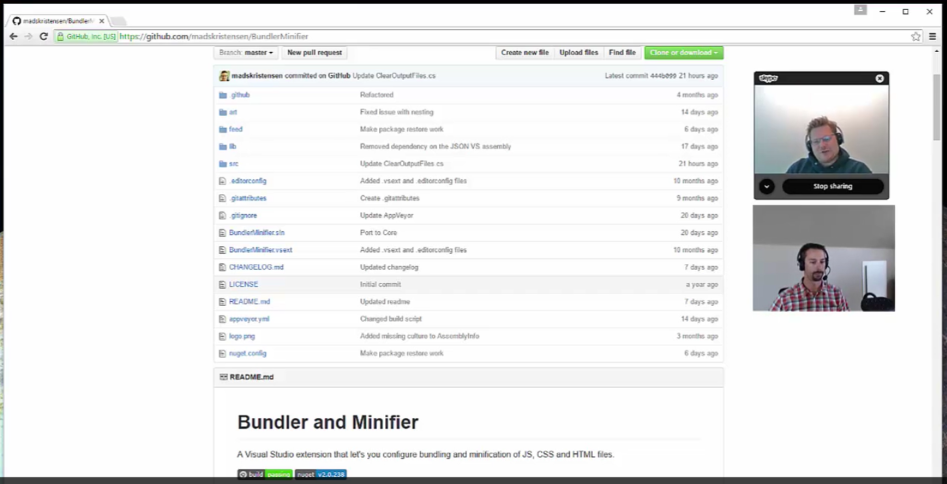This screenshot has height=484, width=947.
Task: Select the madskristensen/BundlerMinifier tab
Action: (x=58, y=21)
